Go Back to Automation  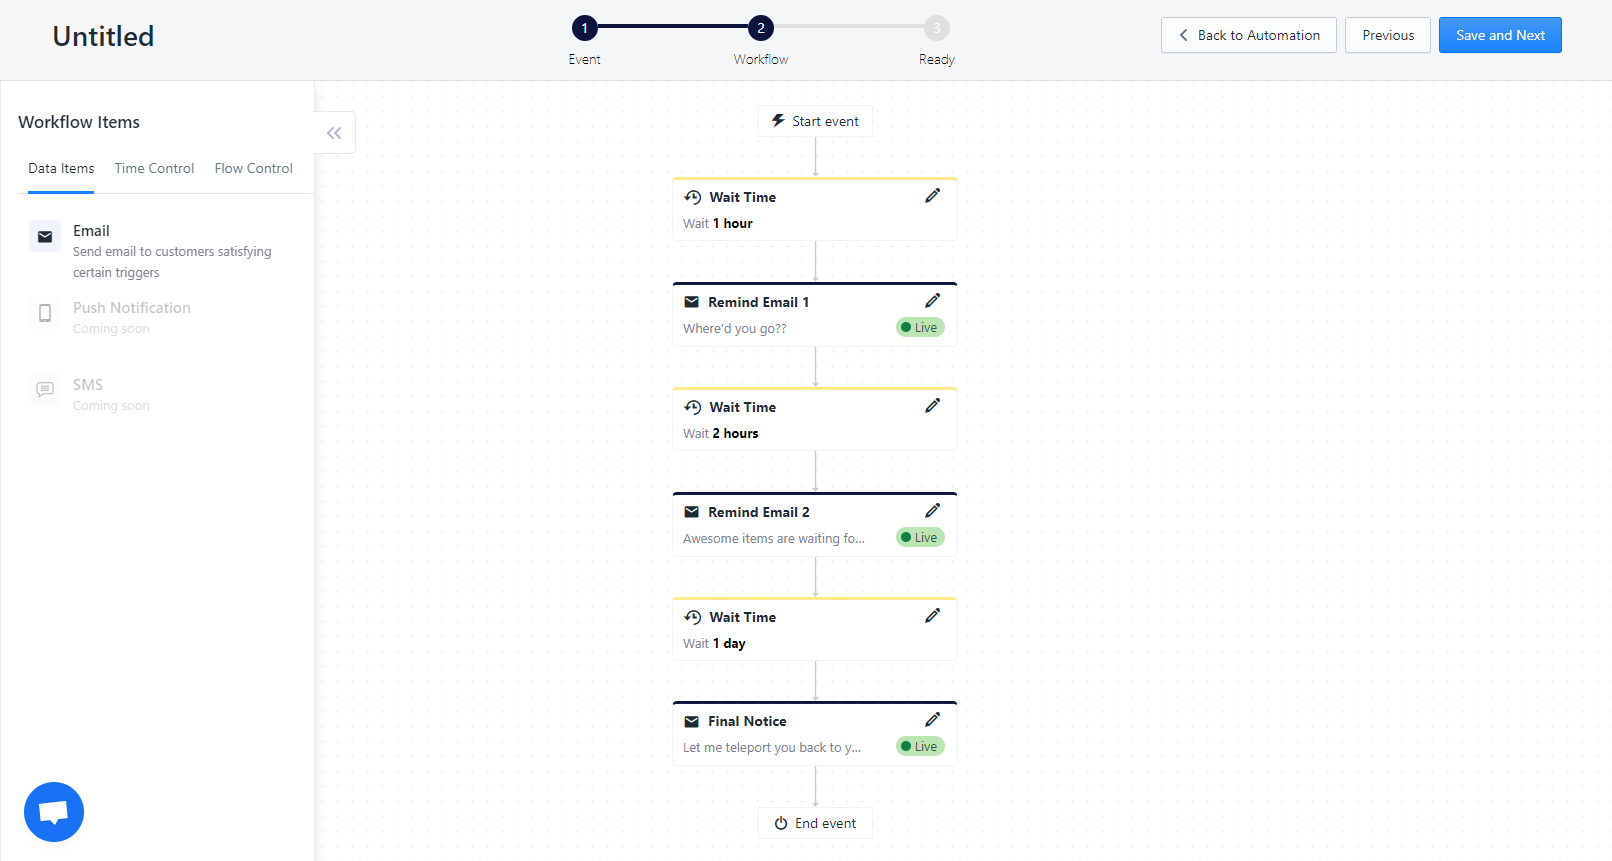click(x=1248, y=35)
